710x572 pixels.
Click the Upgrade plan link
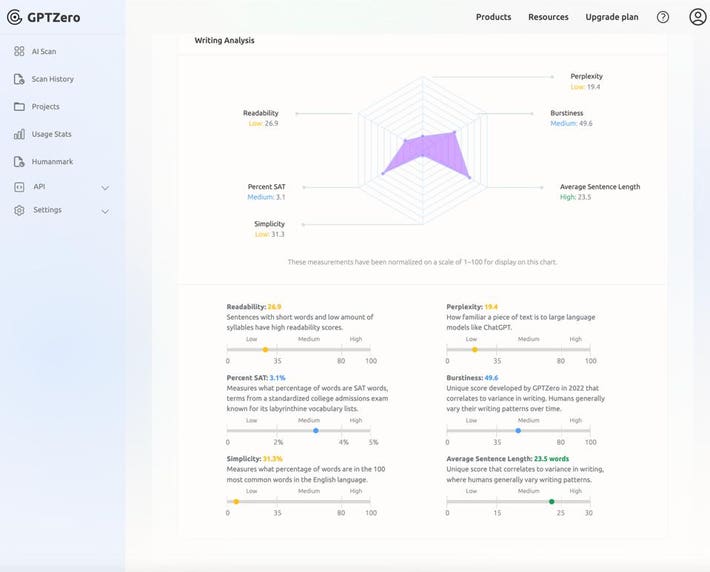[x=611, y=17]
